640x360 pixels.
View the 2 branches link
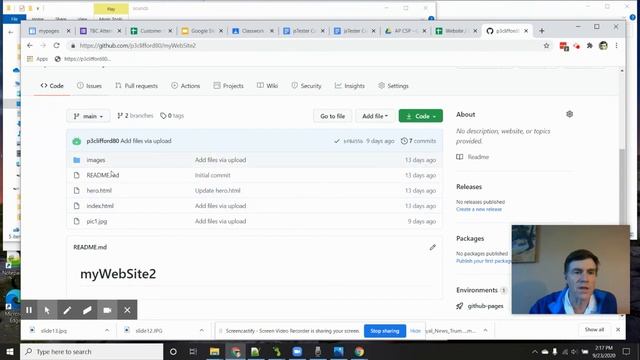pyautogui.click(x=135, y=116)
